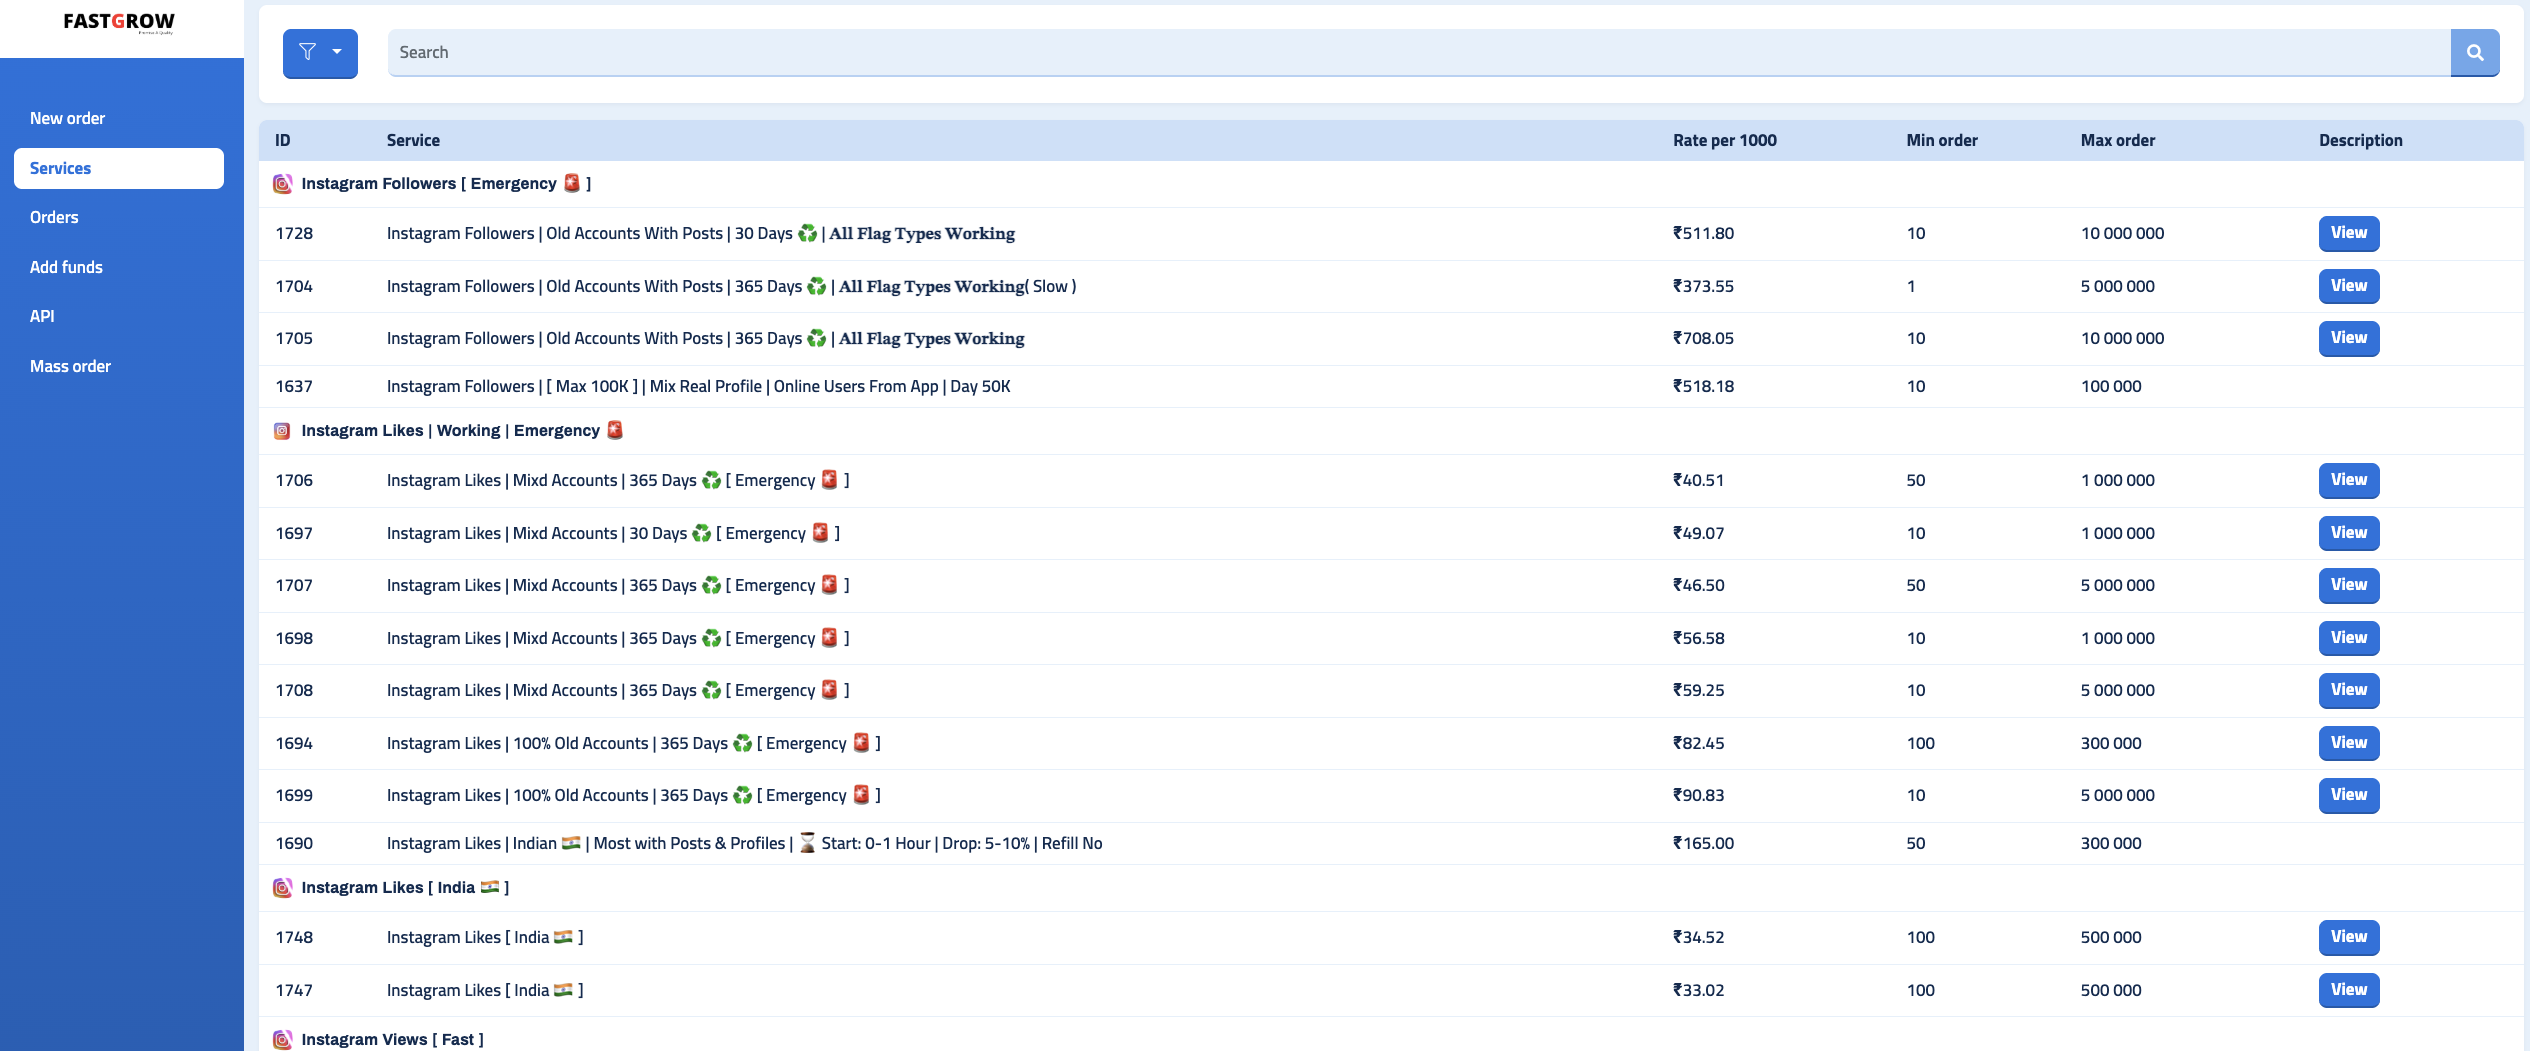
Task: Click Instagram icon beside Likes India category
Action: coord(283,888)
